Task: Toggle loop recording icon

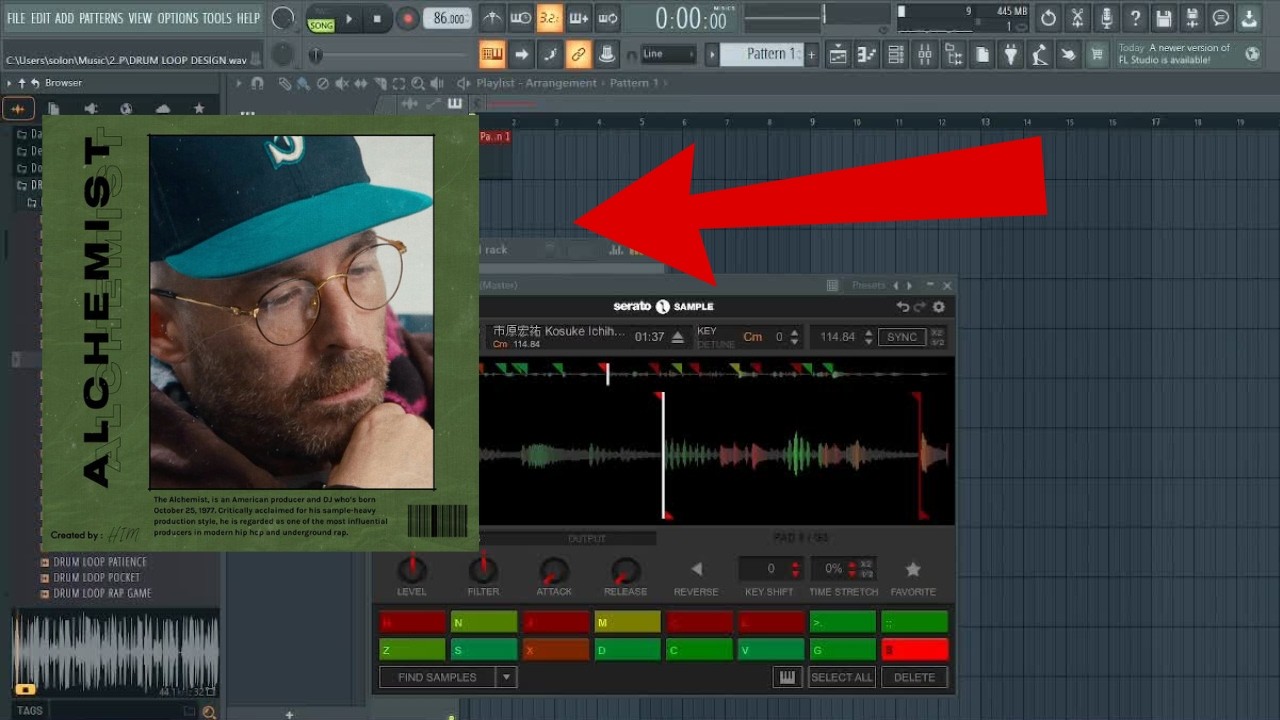Action: [607, 18]
